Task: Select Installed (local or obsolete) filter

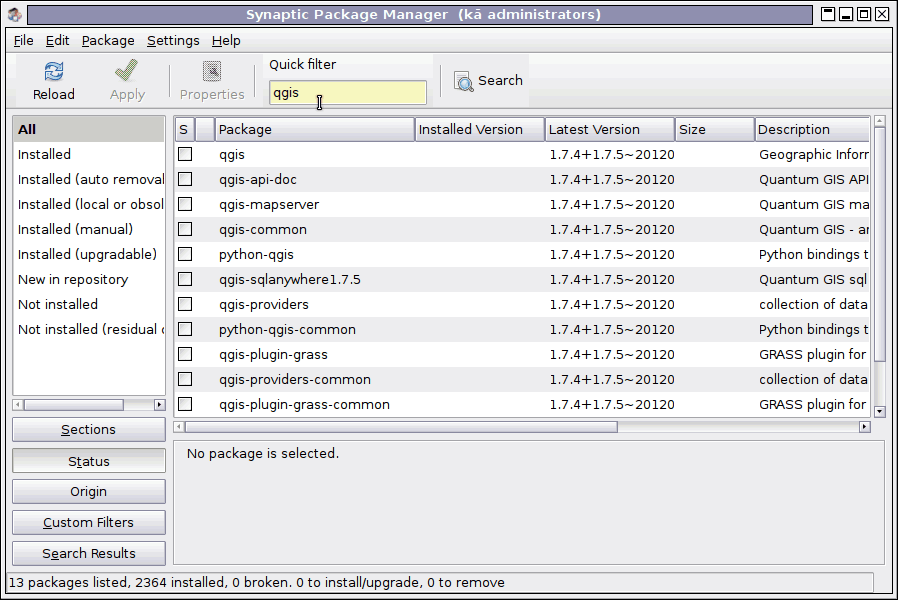Action: pos(89,204)
